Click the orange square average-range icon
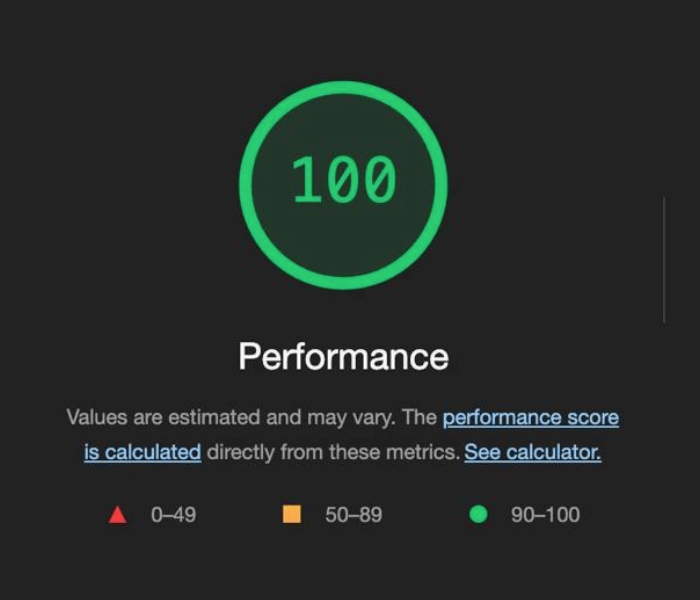 click(x=292, y=515)
